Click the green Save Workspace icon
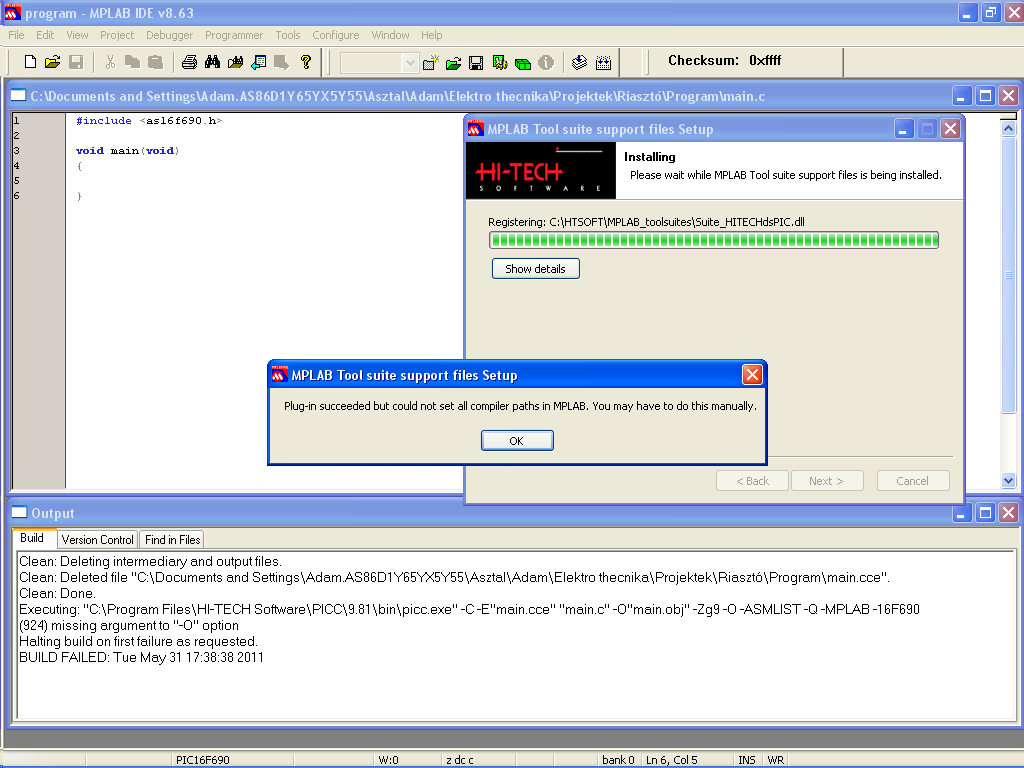1024x768 pixels. click(x=476, y=63)
